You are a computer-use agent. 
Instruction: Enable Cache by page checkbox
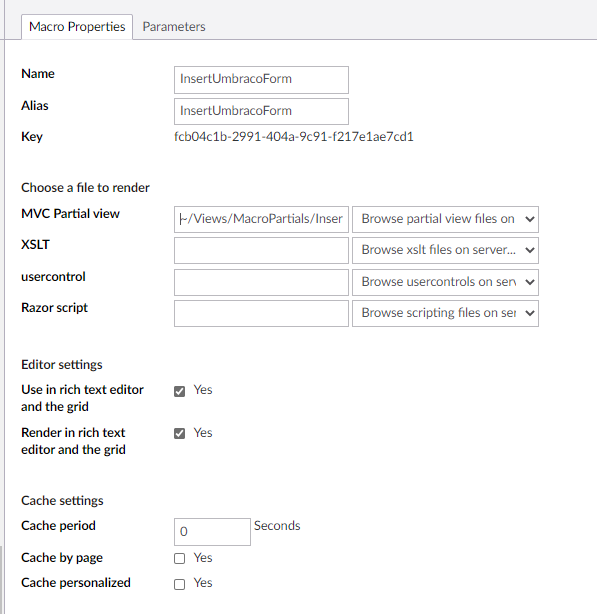click(x=179, y=558)
